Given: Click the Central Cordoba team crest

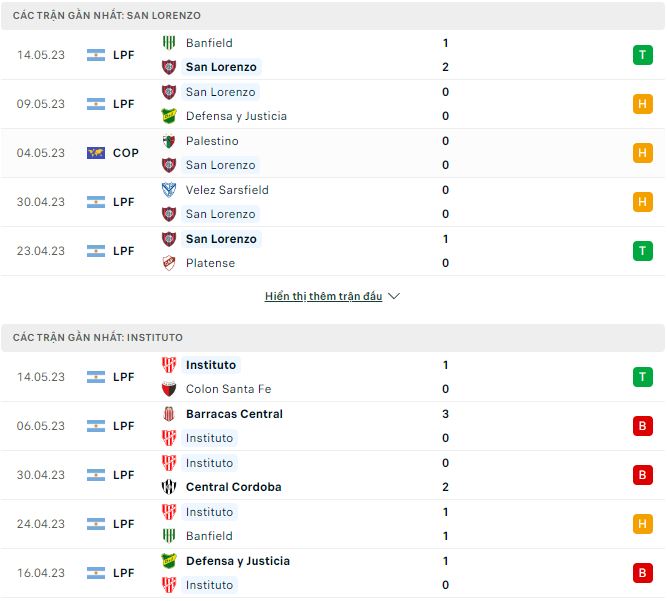Looking at the screenshot, I should (169, 487).
